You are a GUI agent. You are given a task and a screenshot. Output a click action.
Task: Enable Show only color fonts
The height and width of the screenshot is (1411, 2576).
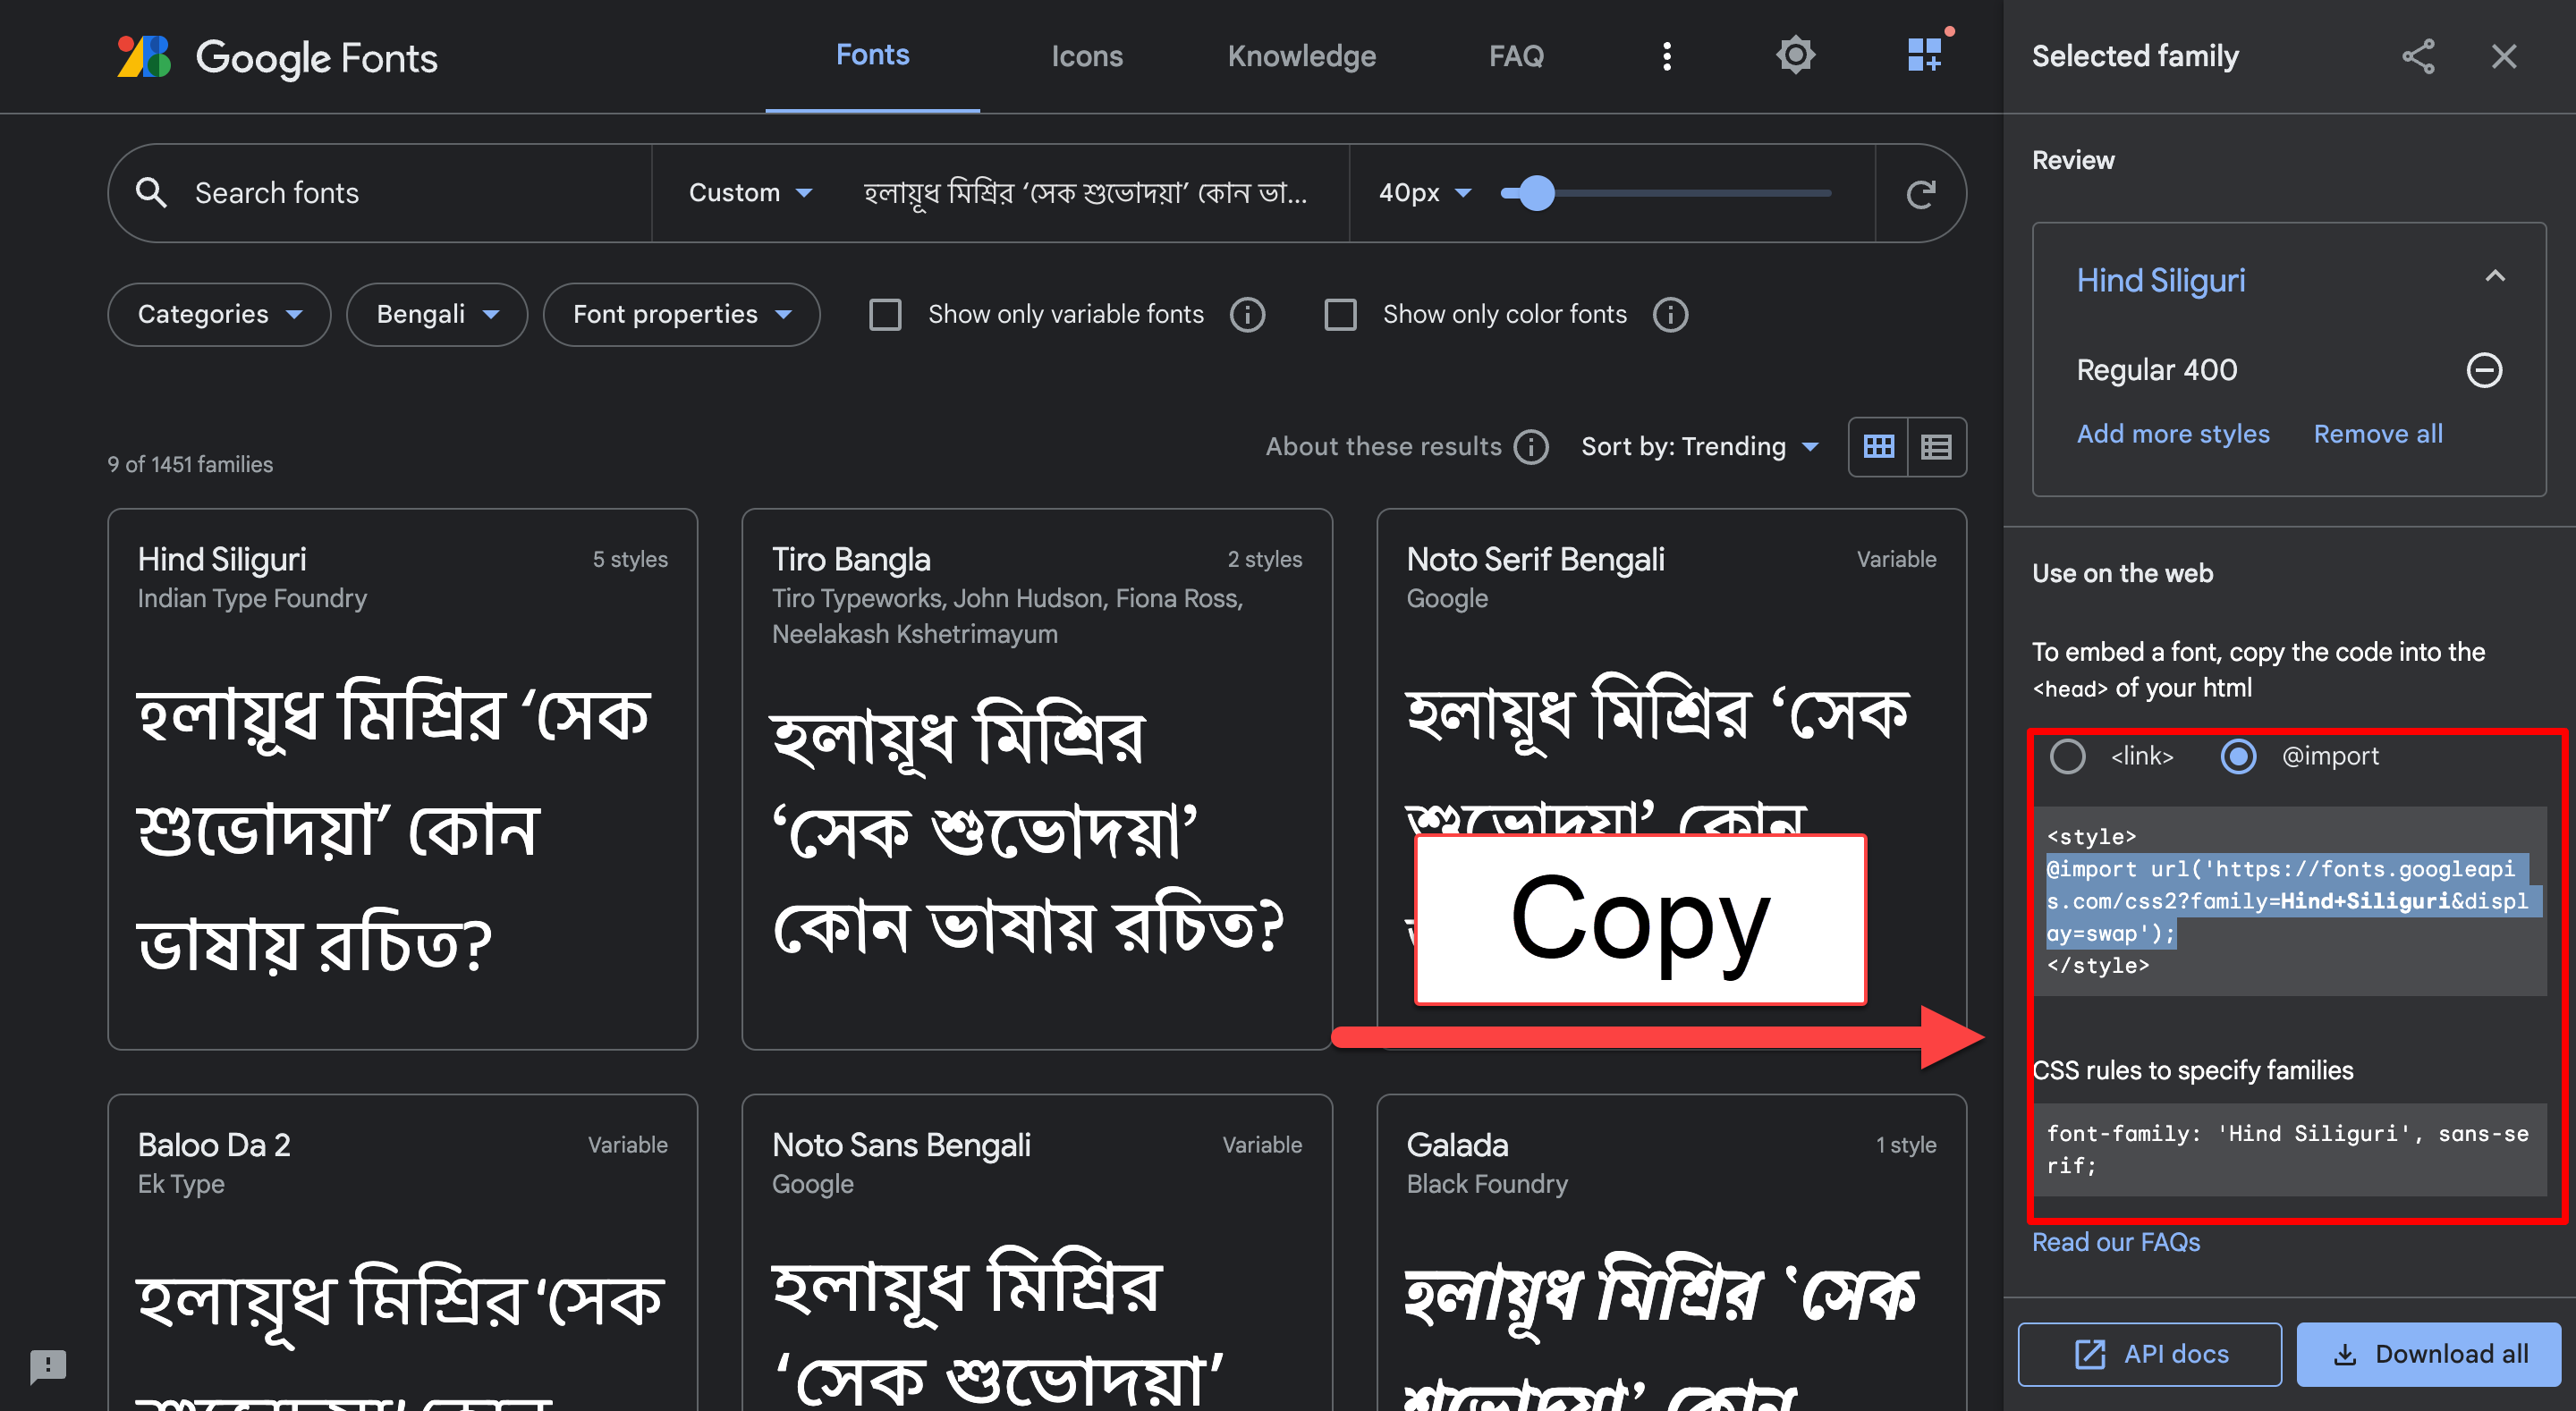1340,314
